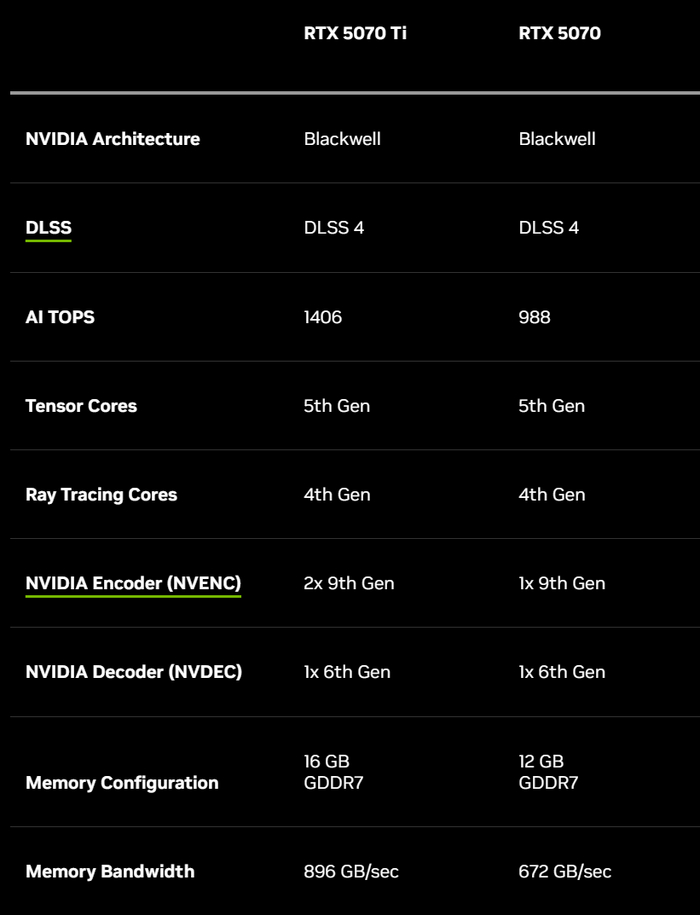Select the RTX 5070 column header

[559, 34]
